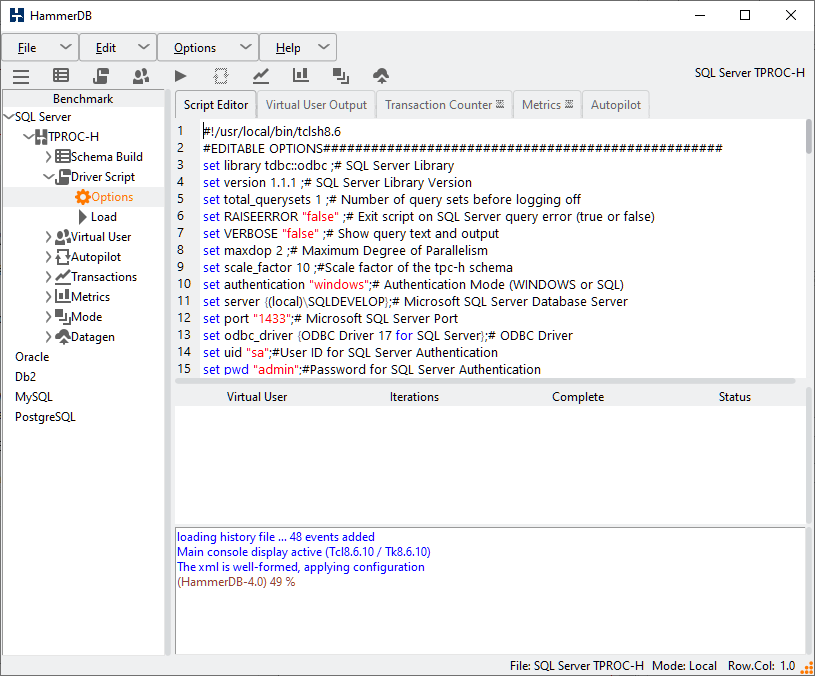
Task: Click the Autopilot toolbar icon
Action: point(221,76)
